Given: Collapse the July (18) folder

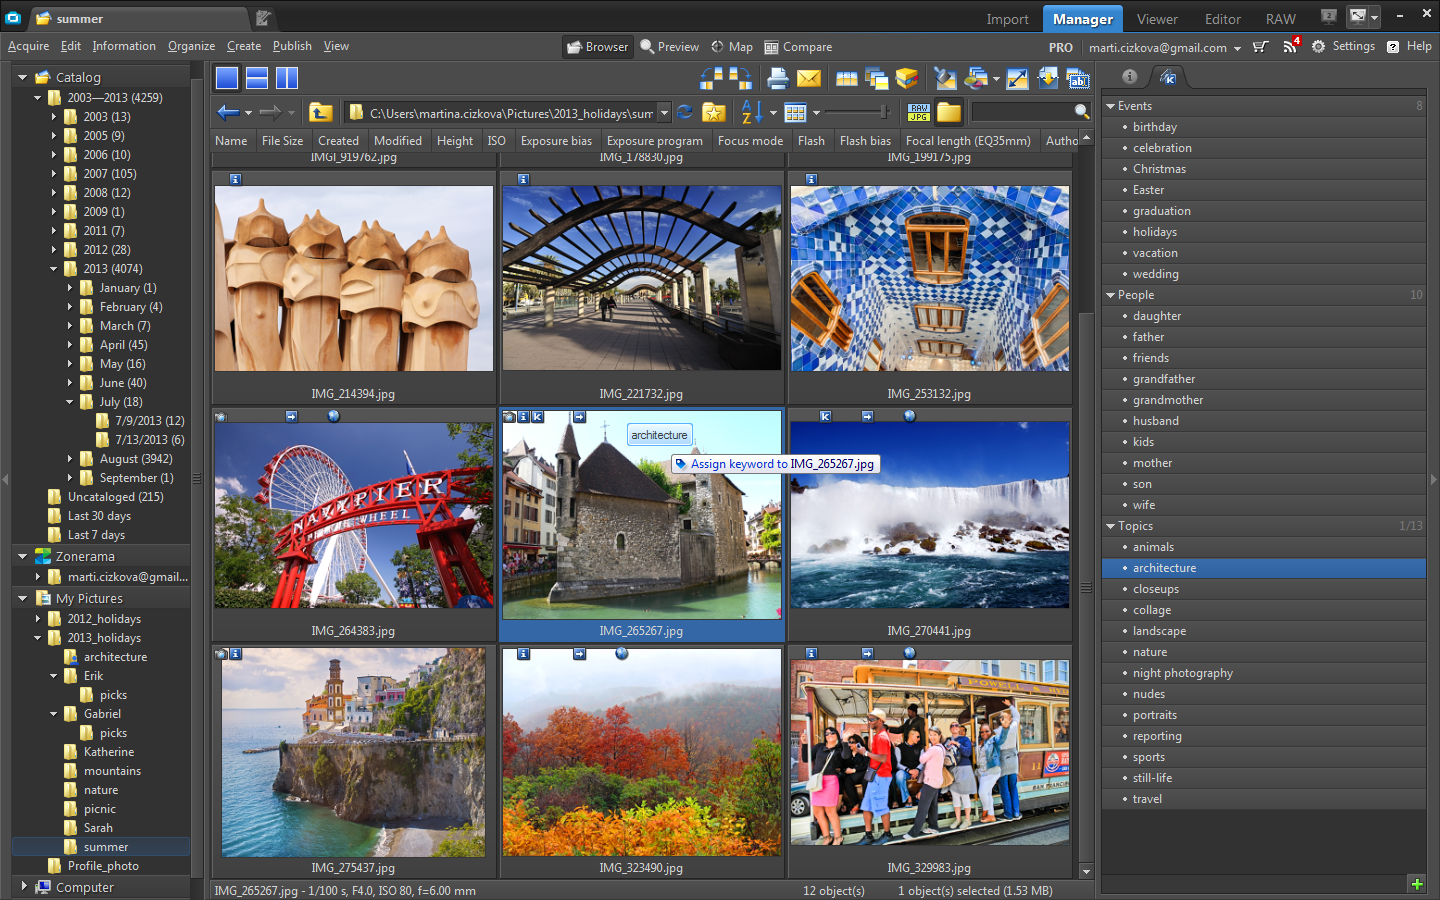Looking at the screenshot, I should 70,402.
